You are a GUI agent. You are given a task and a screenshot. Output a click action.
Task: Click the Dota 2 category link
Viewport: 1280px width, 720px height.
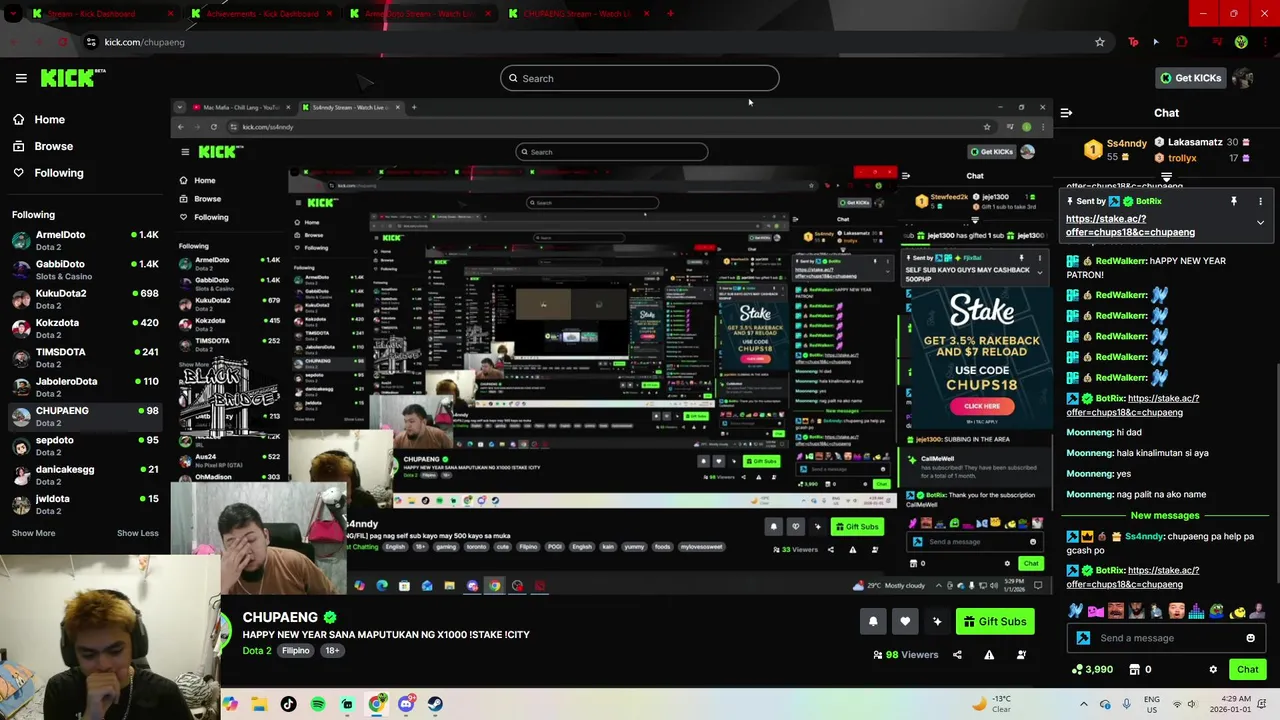(256, 650)
